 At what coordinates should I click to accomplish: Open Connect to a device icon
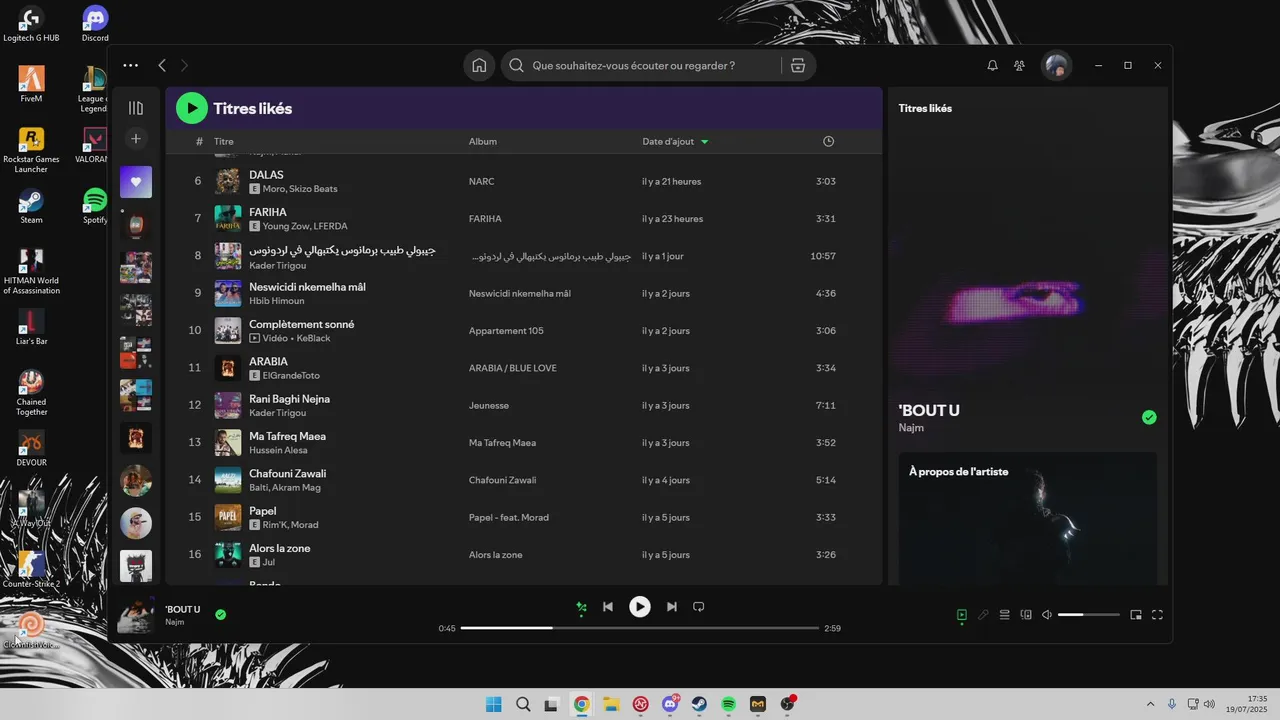[1026, 615]
